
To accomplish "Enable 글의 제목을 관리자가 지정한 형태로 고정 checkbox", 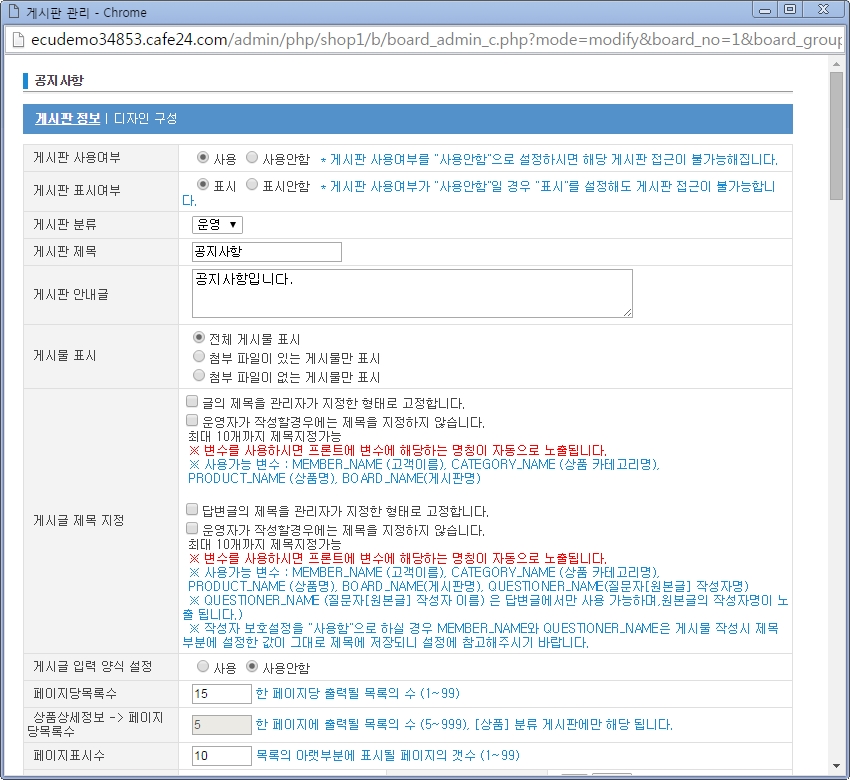I will (x=192, y=402).
